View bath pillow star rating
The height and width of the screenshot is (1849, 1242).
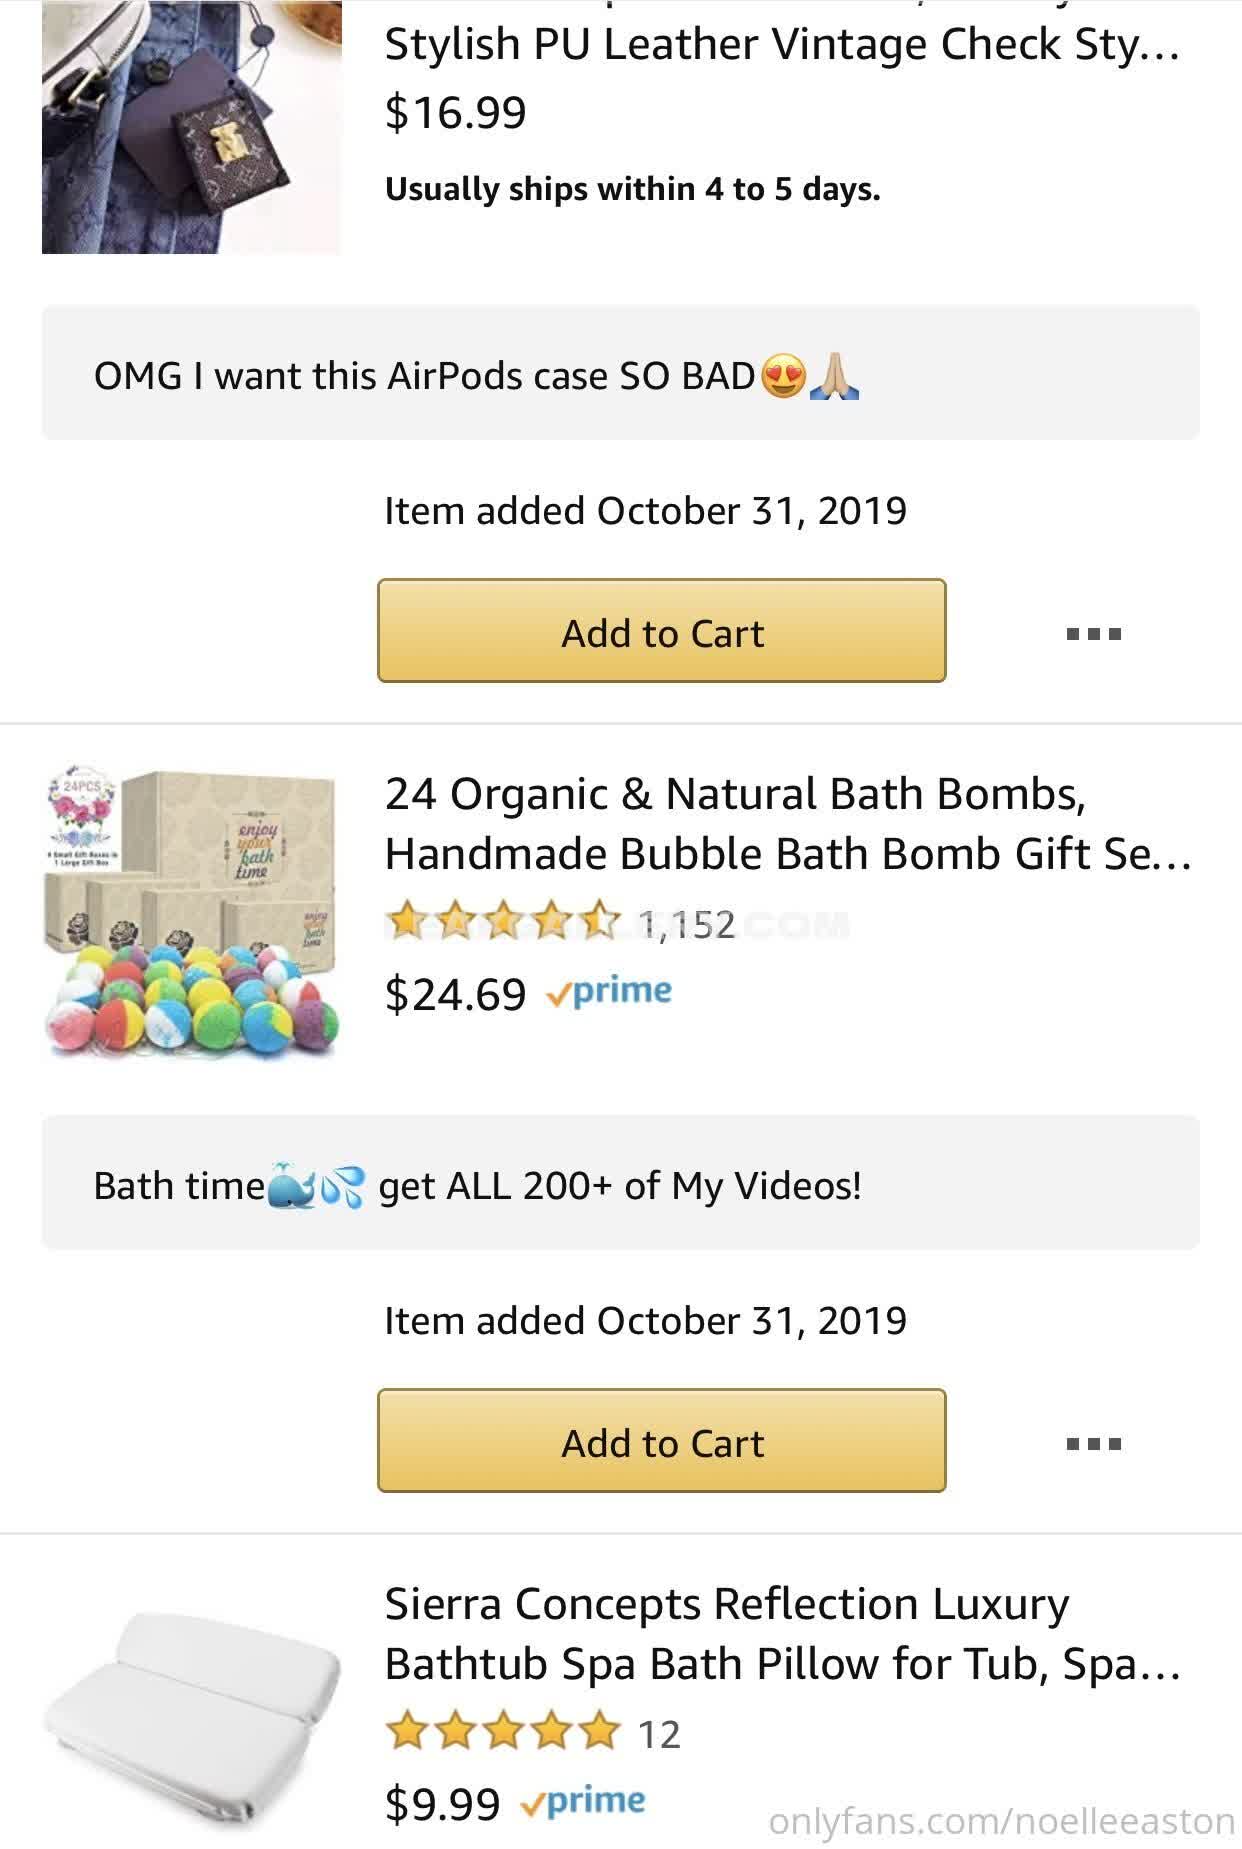click(x=503, y=1733)
